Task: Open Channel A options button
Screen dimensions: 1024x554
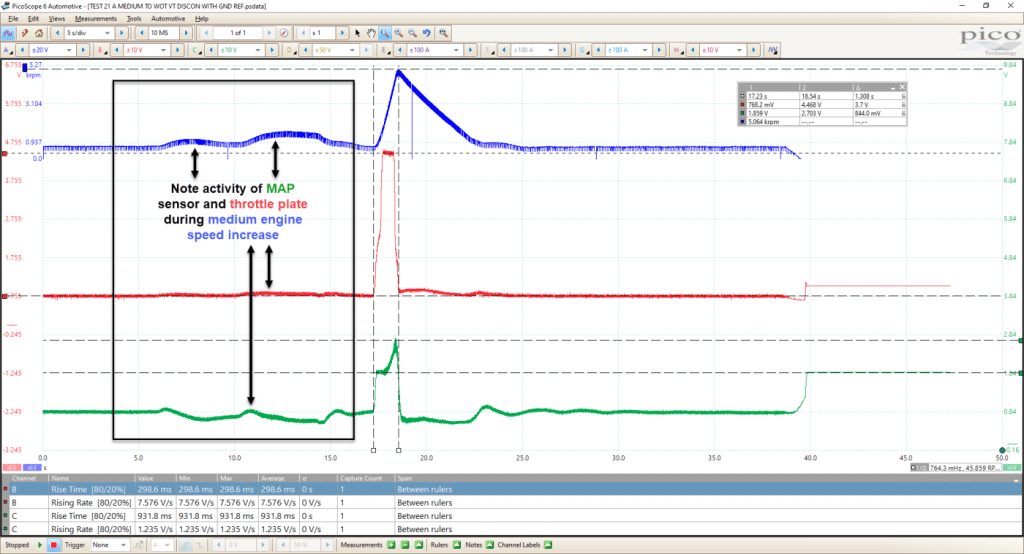Action: (7, 50)
